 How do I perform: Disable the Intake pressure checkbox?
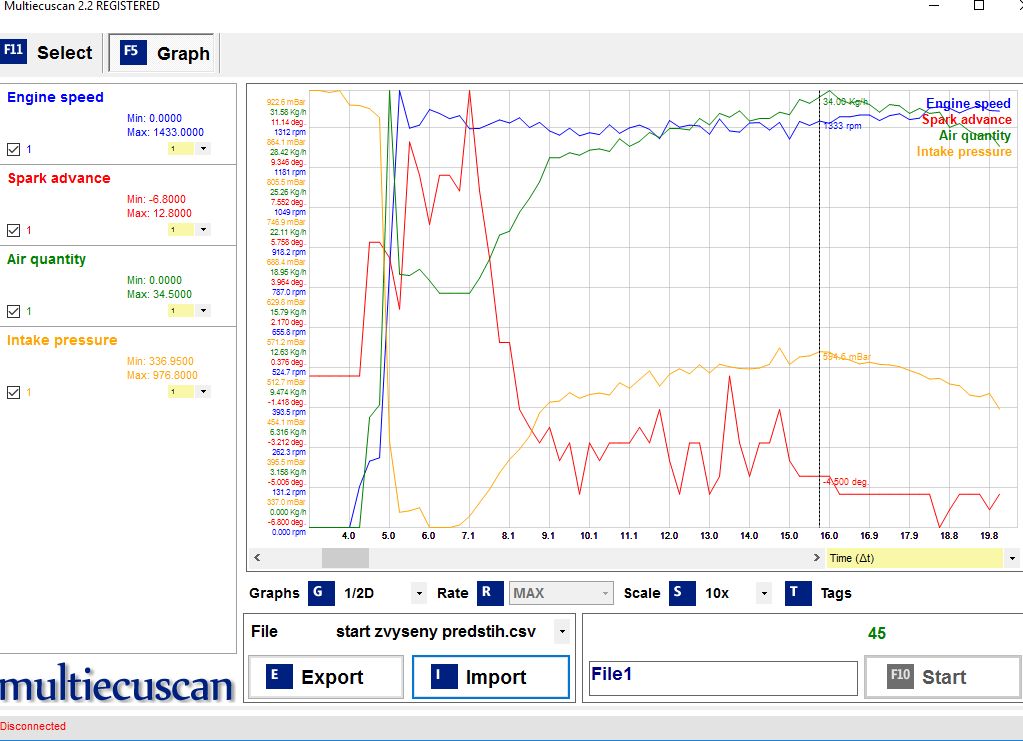click(x=13, y=392)
